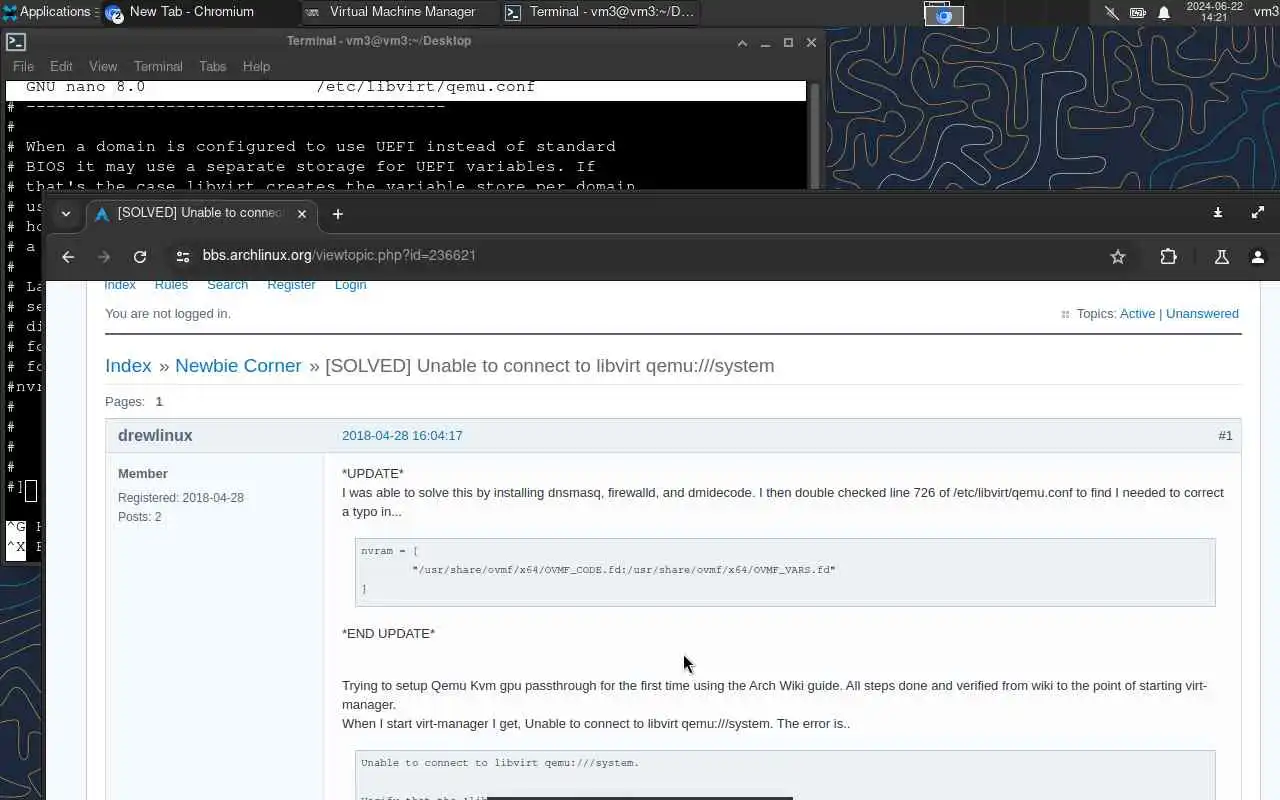Click the drewlinux username
1280x800 pixels.
pyautogui.click(x=155, y=436)
